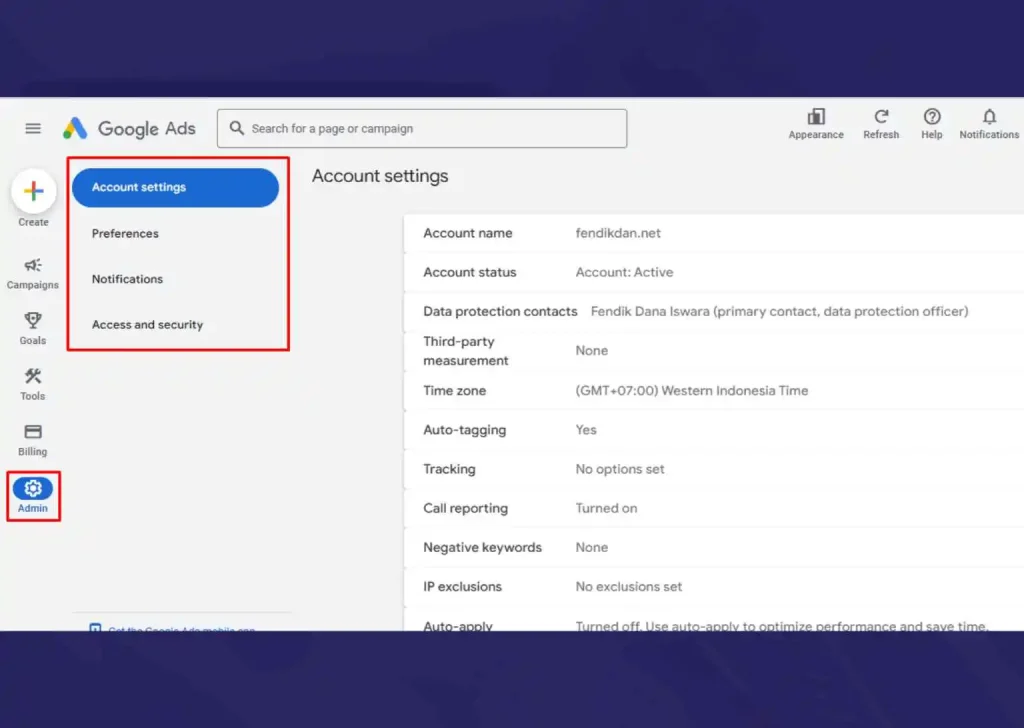Open Tools in the sidebar
1024x728 pixels.
coord(33,384)
